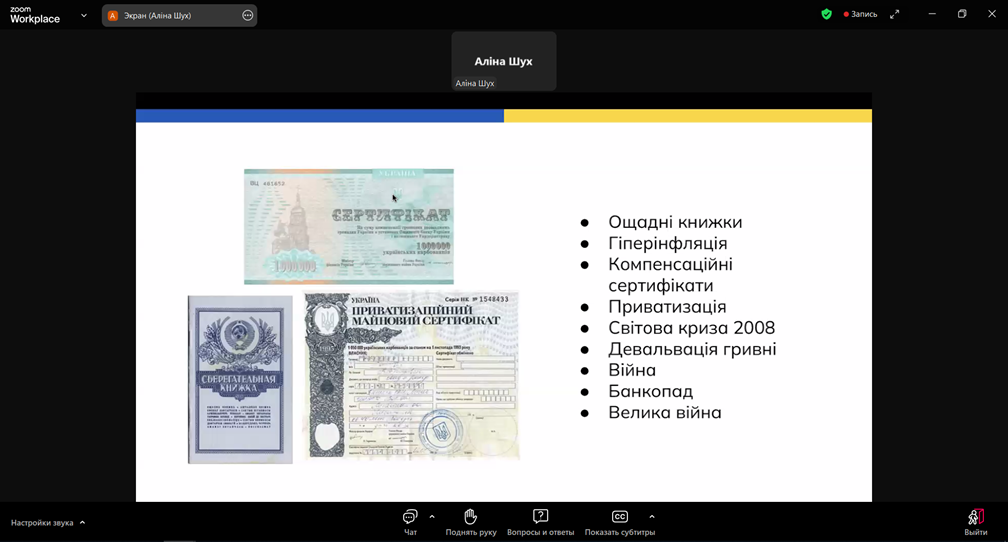Expand audio settings (Настройки звука) chevron
The width and height of the screenshot is (1008, 542).
tap(83, 523)
